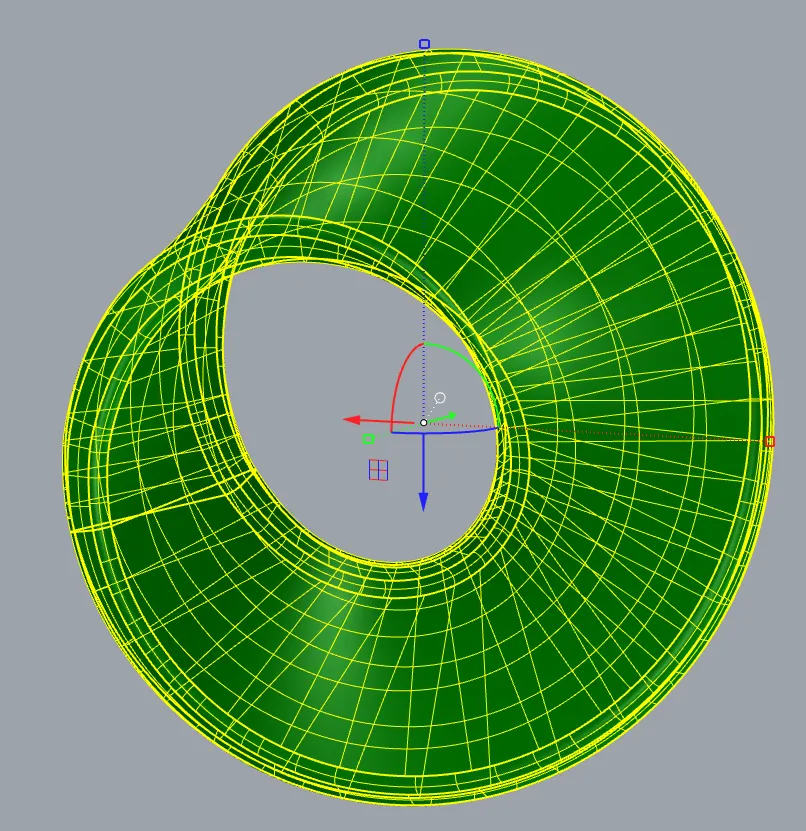
Task: Click the red X-axis arrow of the gizmo
Action: point(360,418)
